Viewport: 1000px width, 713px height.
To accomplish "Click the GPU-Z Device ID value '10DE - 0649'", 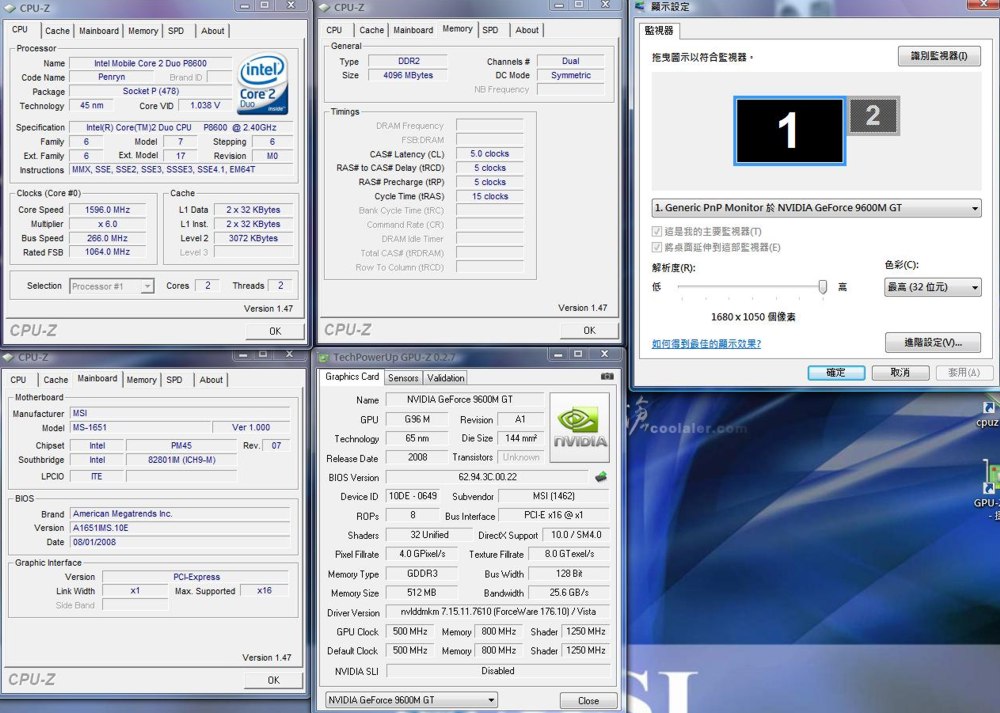I will coord(413,496).
